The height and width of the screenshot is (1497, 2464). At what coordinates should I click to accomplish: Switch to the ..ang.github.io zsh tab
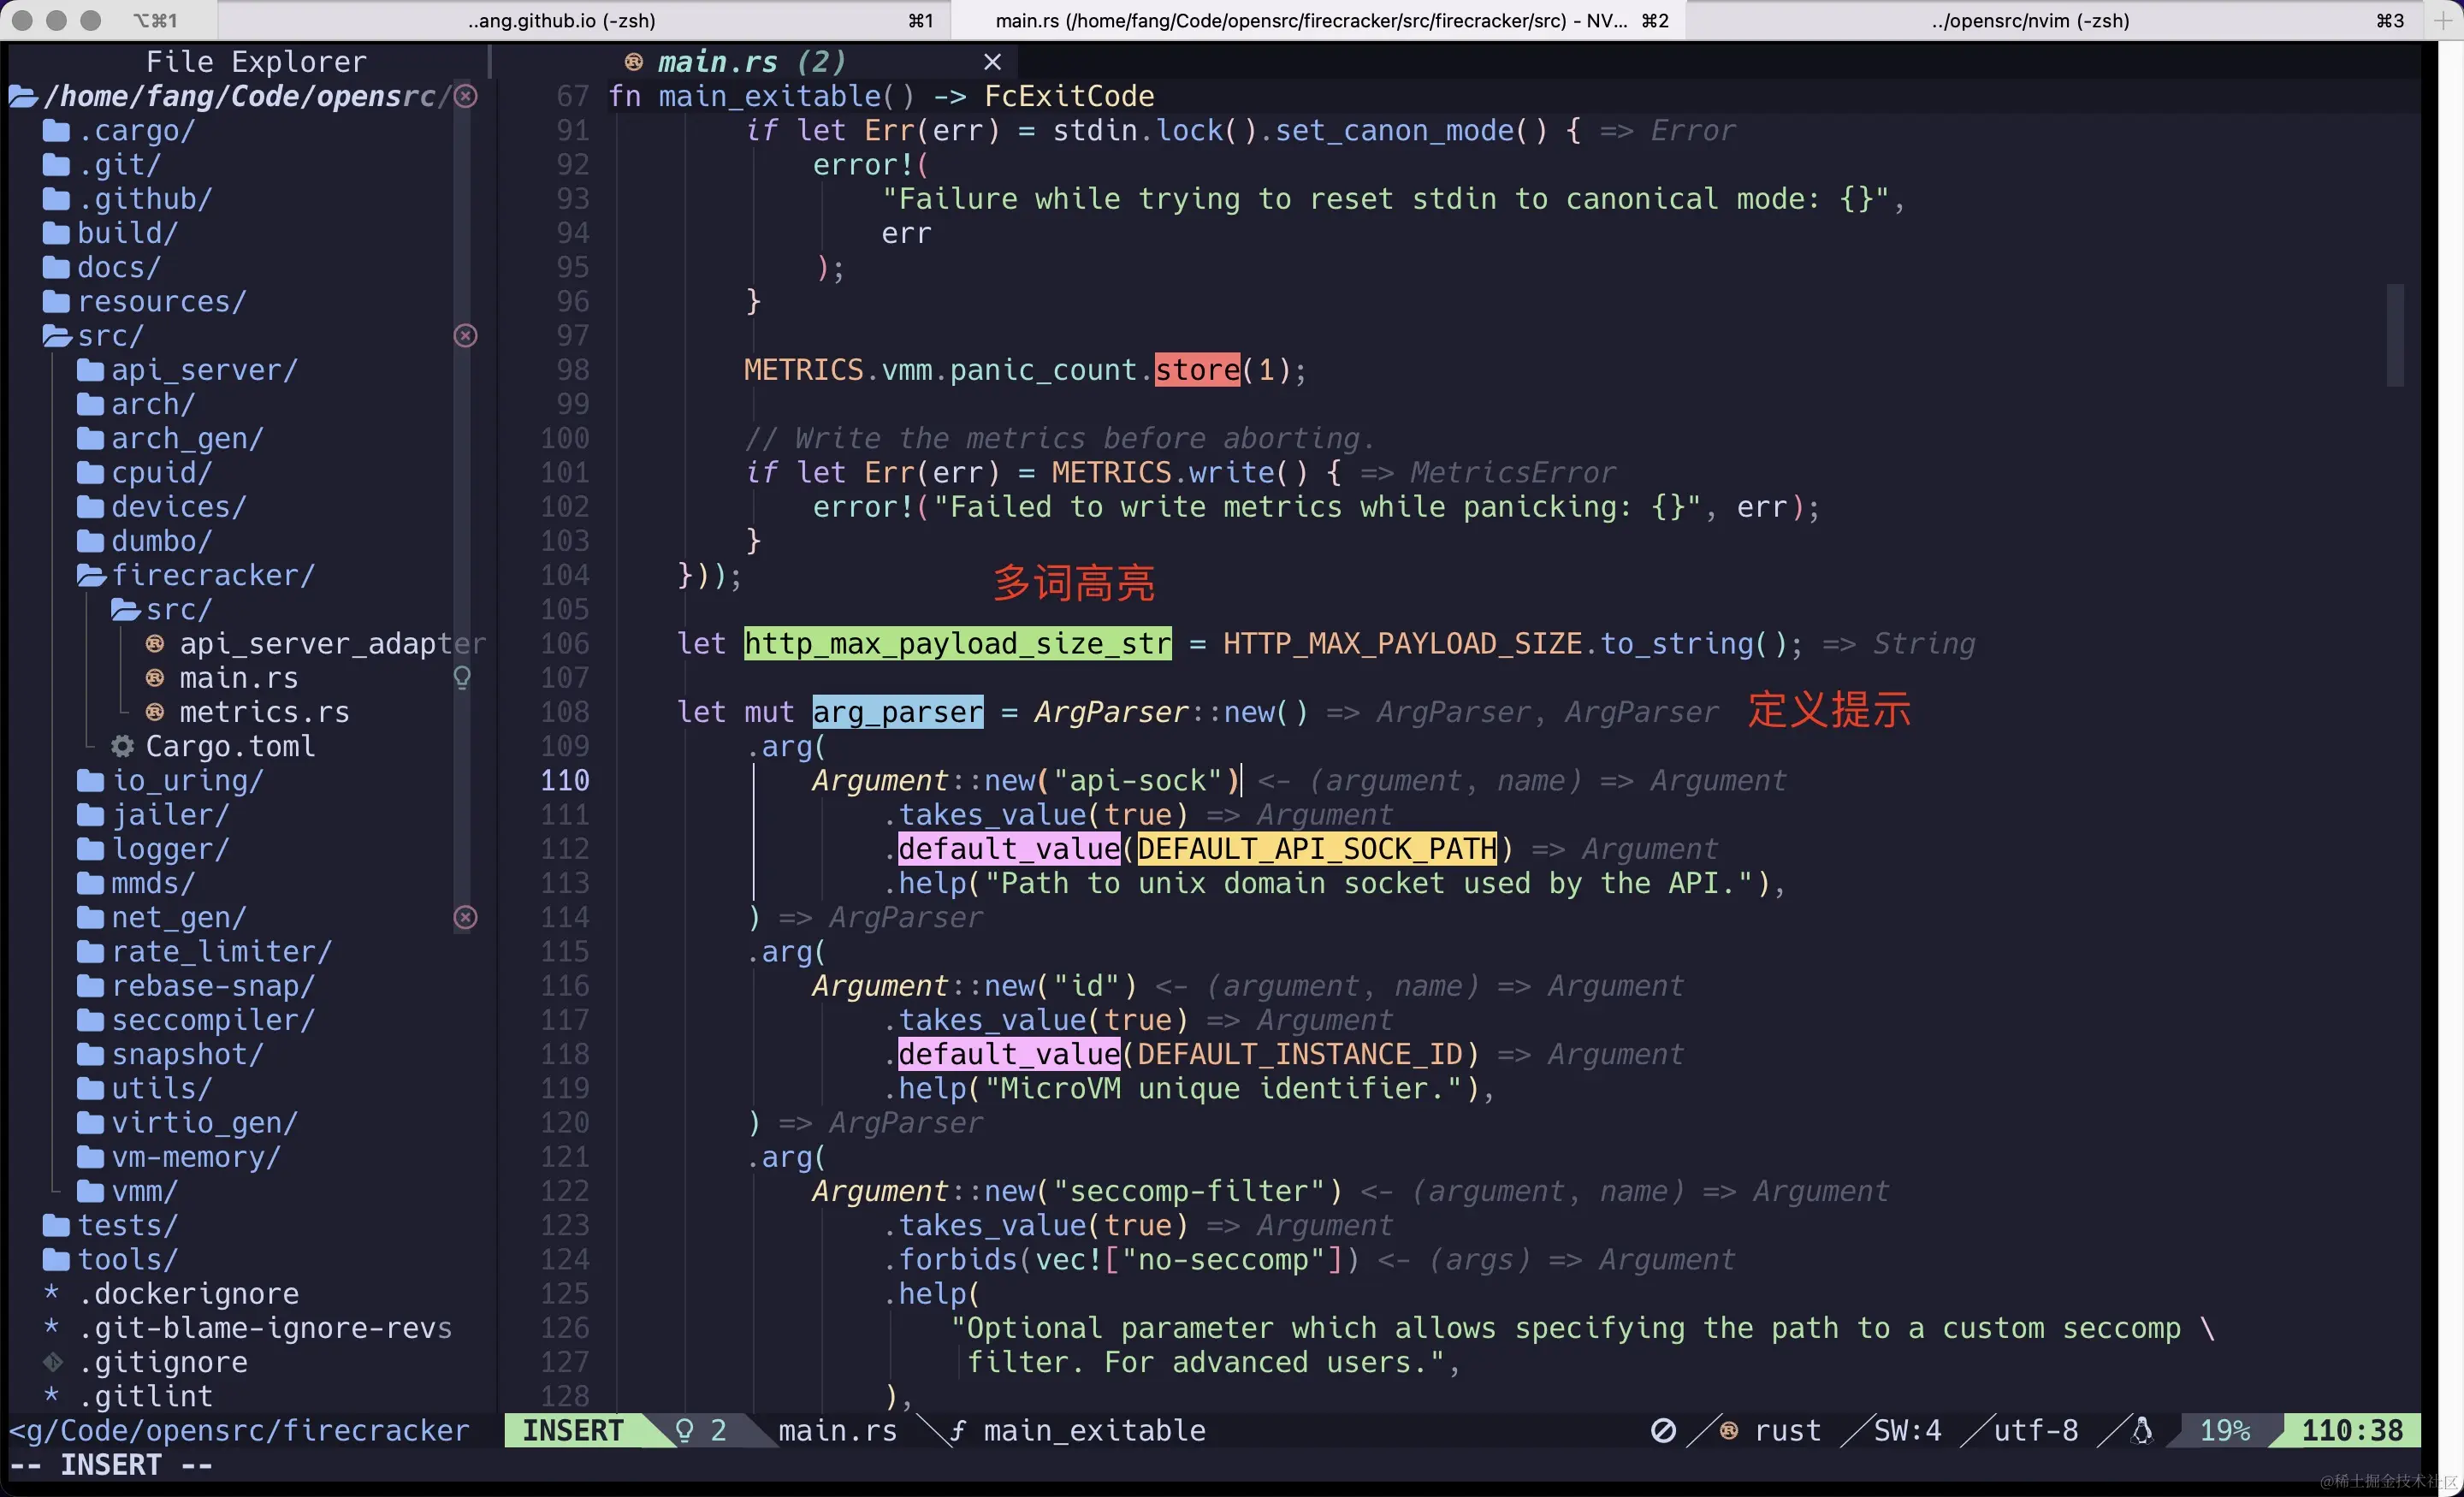pyautogui.click(x=562, y=20)
